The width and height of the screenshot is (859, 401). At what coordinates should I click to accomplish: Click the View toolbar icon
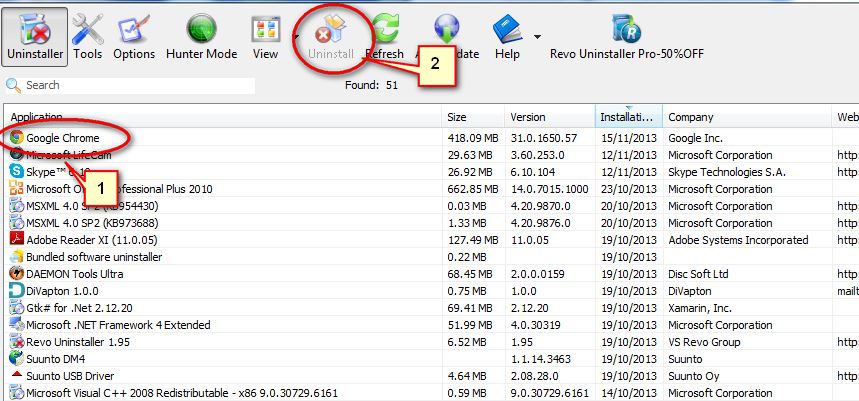(265, 36)
